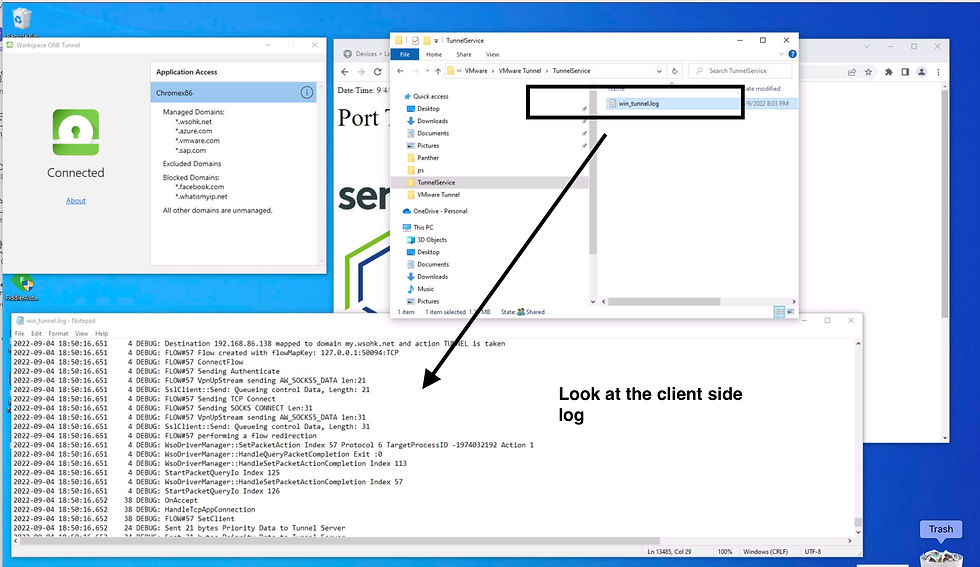The image size is (980, 567).
Task: Click the 100% zoom status entry in Notepad
Action: point(724,551)
